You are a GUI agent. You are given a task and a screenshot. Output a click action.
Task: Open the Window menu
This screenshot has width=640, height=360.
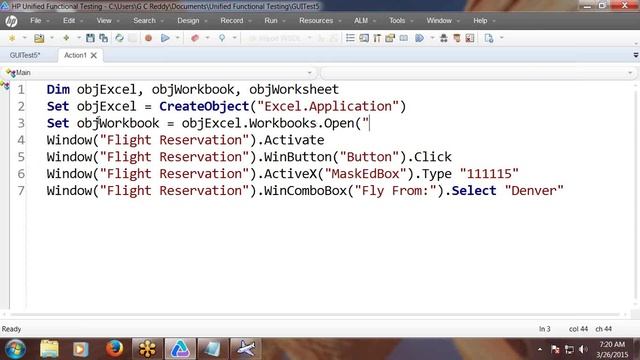tap(439, 20)
